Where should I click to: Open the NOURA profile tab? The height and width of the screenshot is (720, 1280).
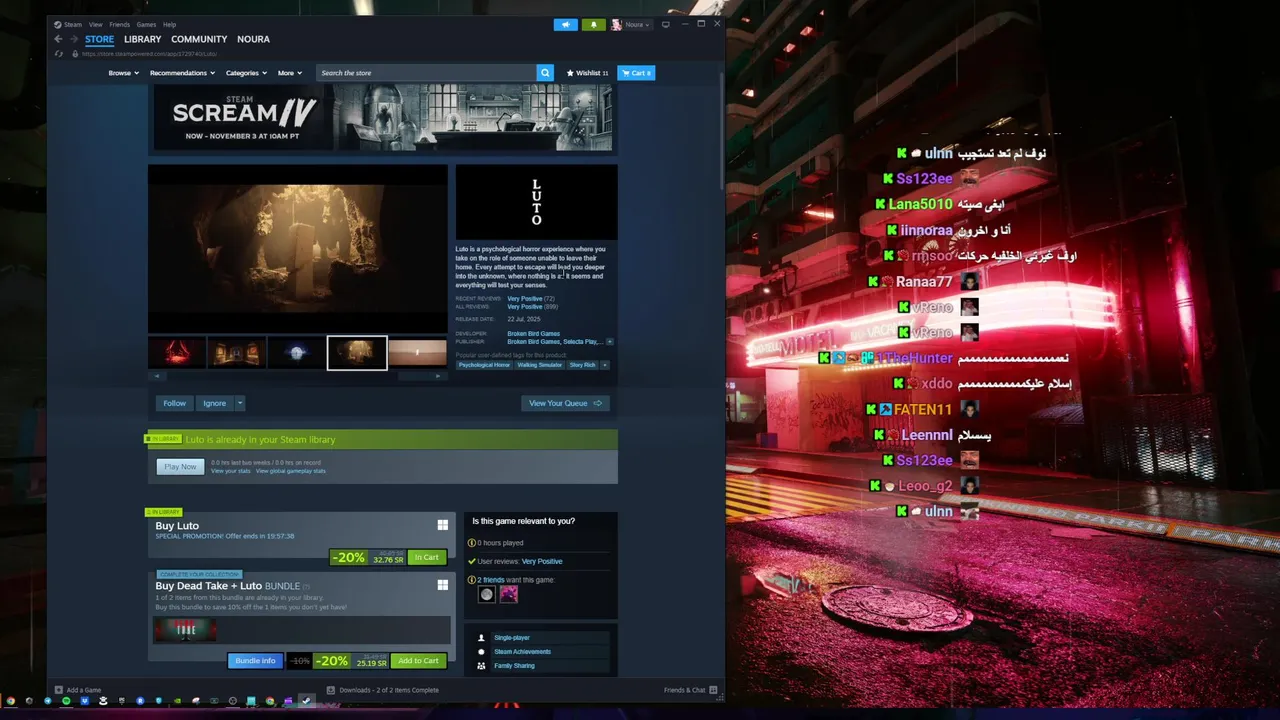[x=253, y=39]
